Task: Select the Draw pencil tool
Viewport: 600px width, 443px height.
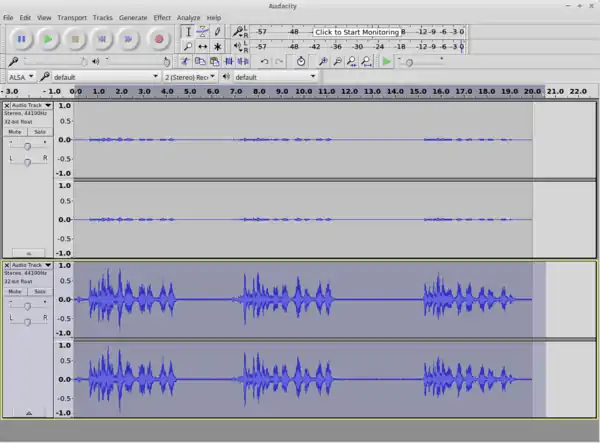Action: tap(217, 32)
